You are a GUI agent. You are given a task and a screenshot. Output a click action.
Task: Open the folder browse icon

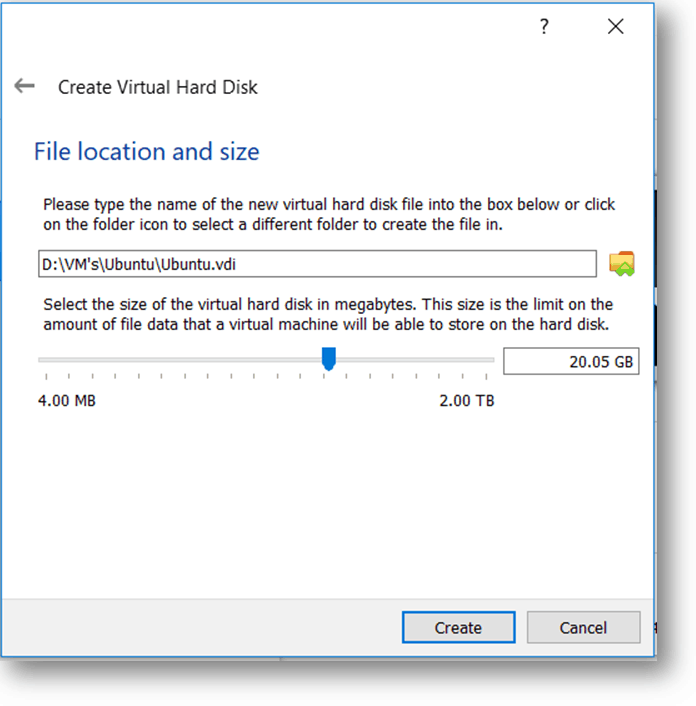pyautogui.click(x=622, y=264)
